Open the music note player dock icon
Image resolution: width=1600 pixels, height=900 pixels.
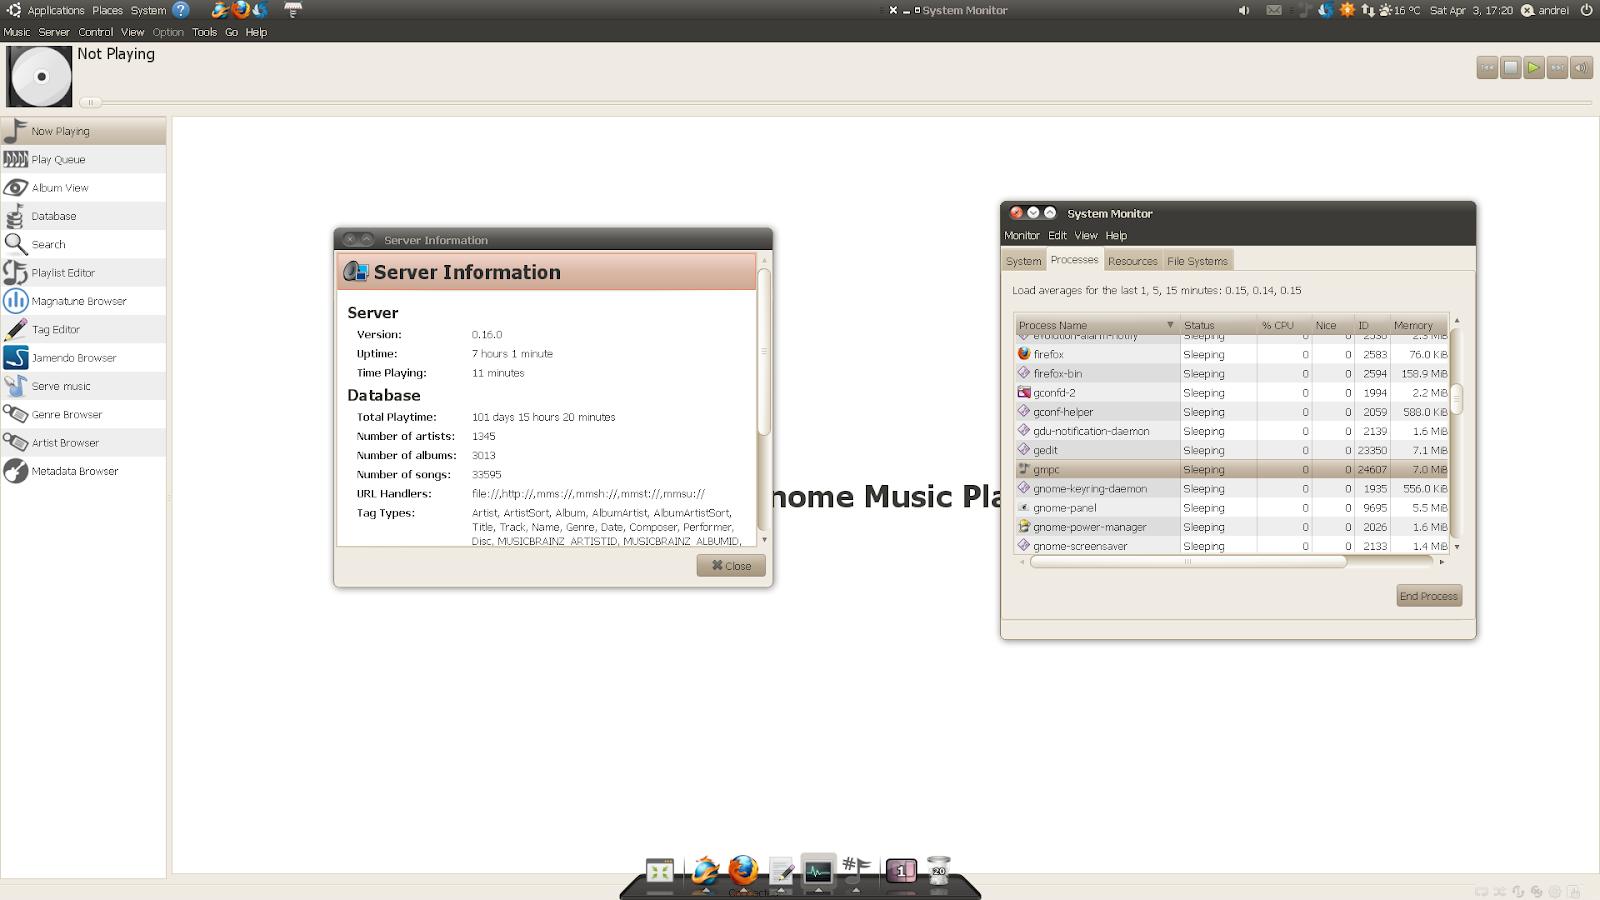coord(856,869)
